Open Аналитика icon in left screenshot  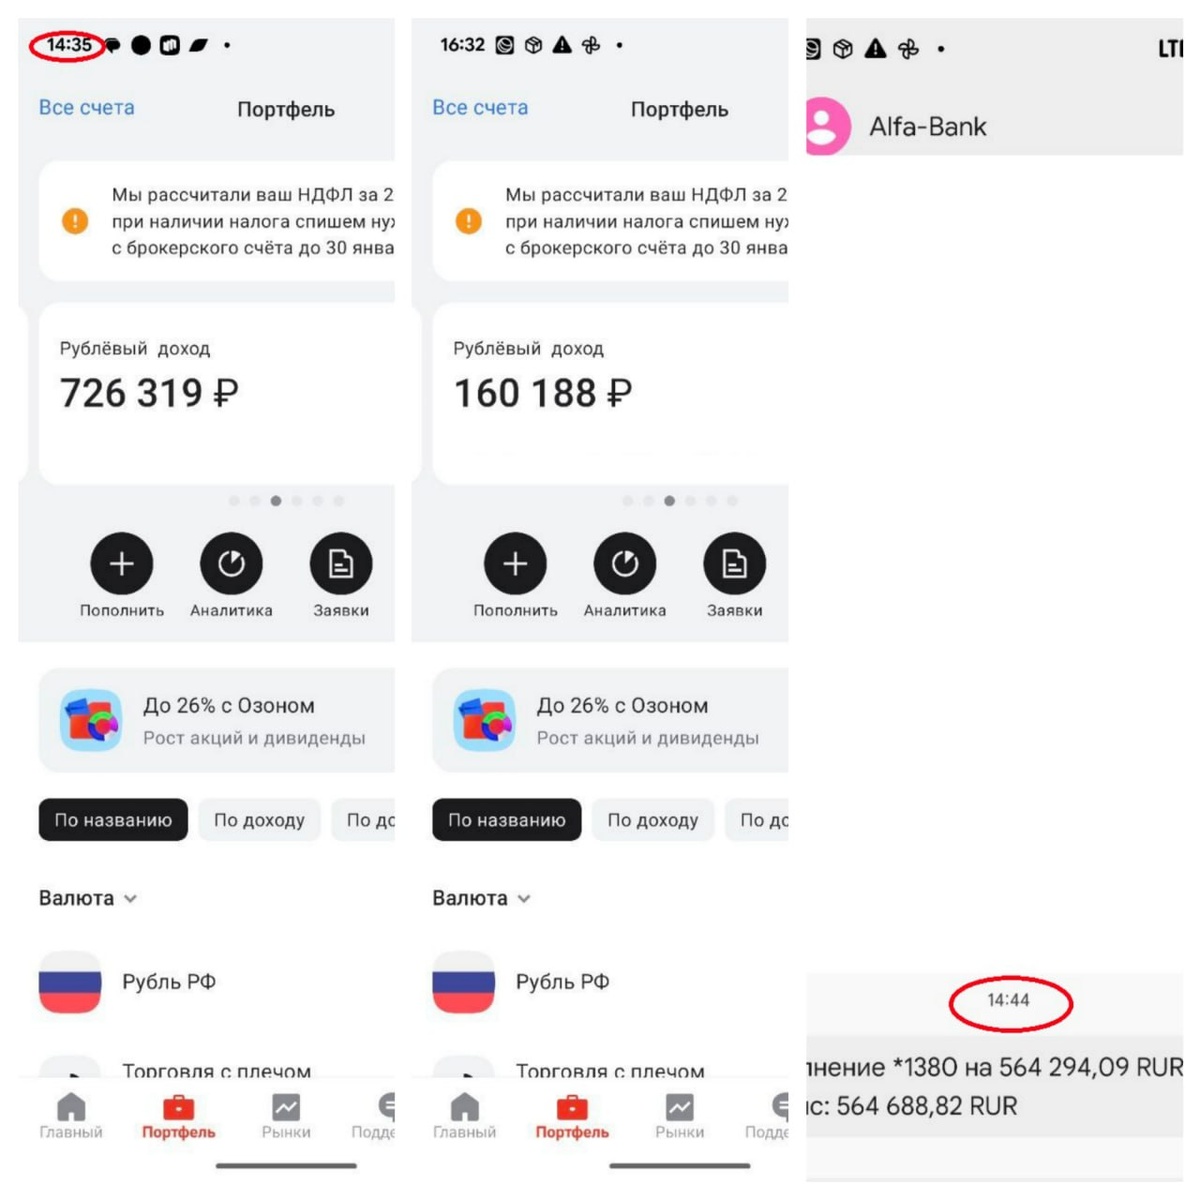click(x=231, y=564)
